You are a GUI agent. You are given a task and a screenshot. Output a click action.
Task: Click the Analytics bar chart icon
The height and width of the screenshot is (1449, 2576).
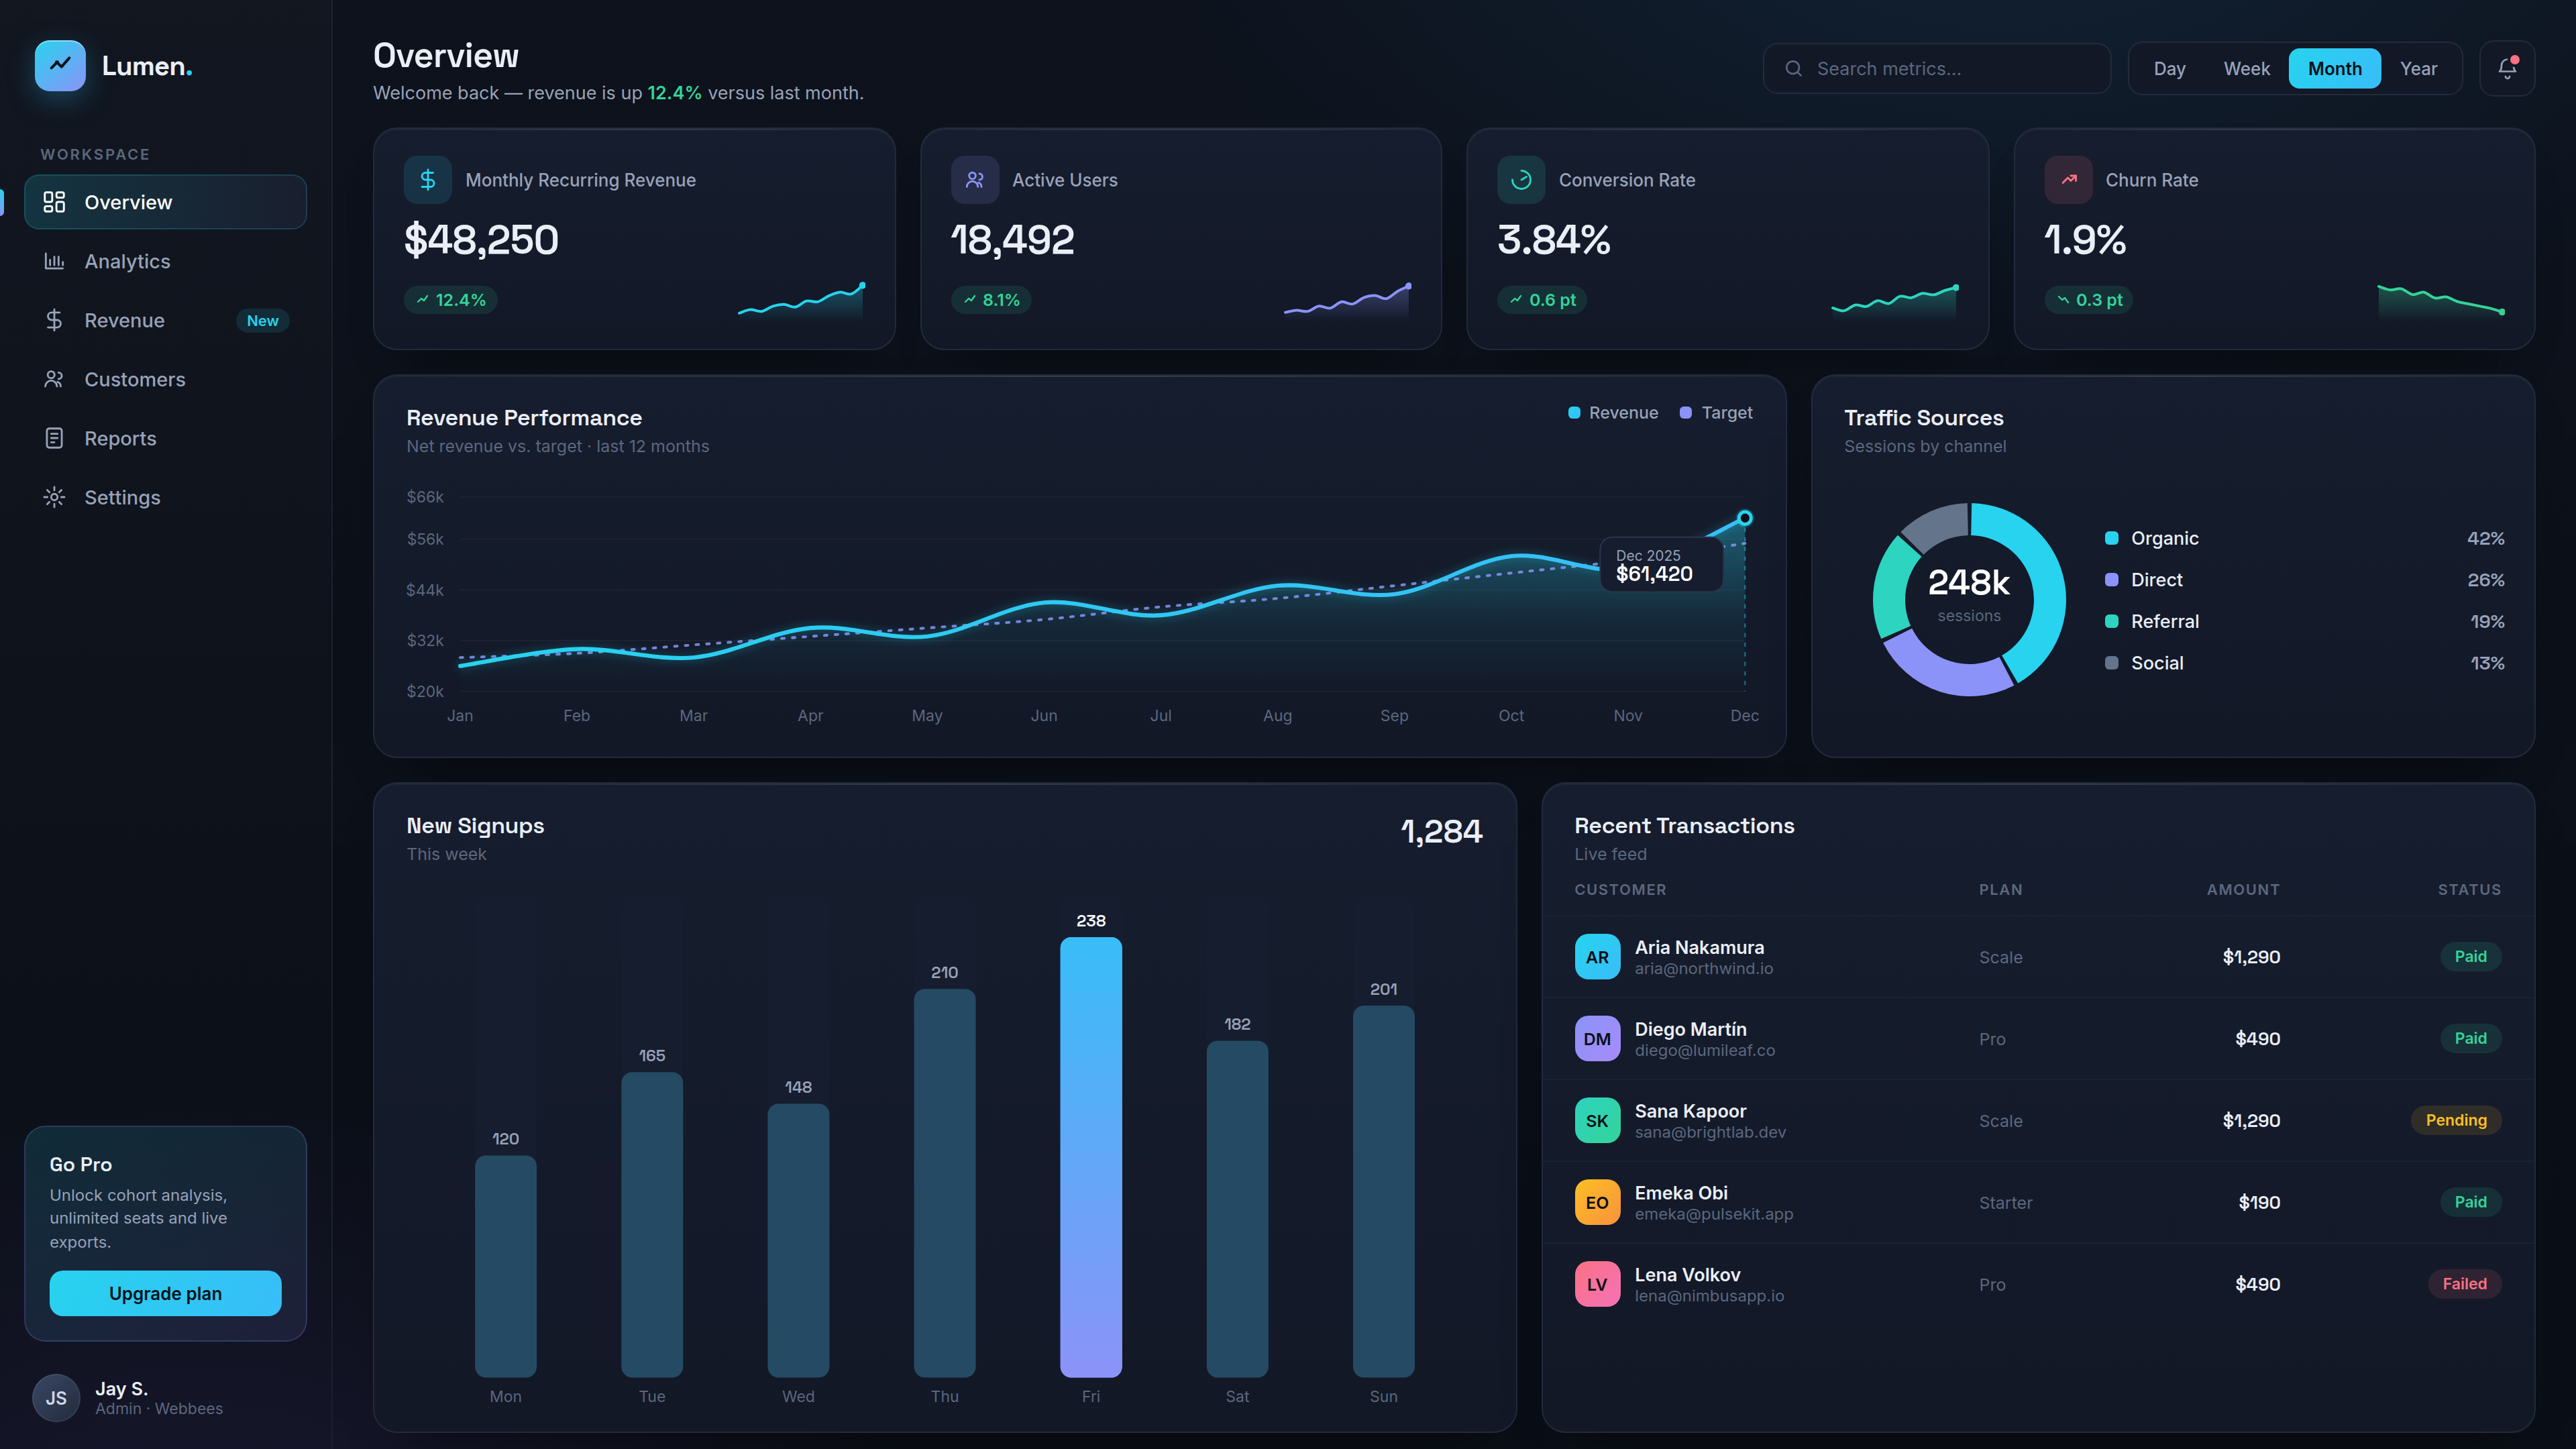pos(54,261)
